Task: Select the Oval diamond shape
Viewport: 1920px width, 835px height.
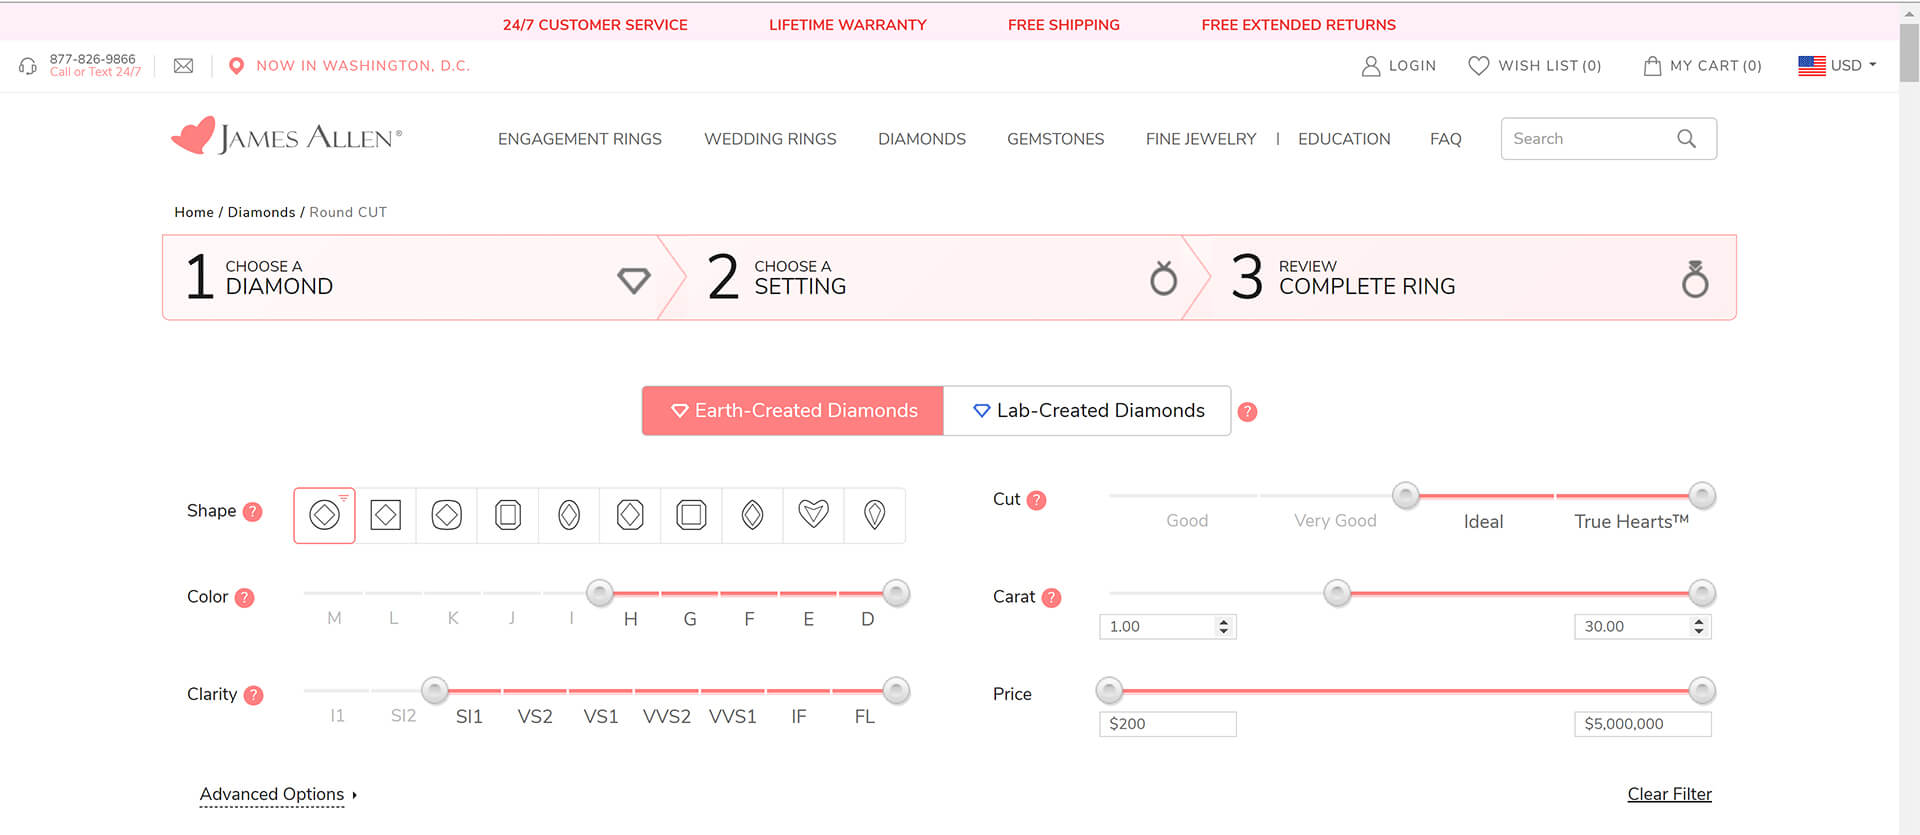Action: tap(569, 515)
